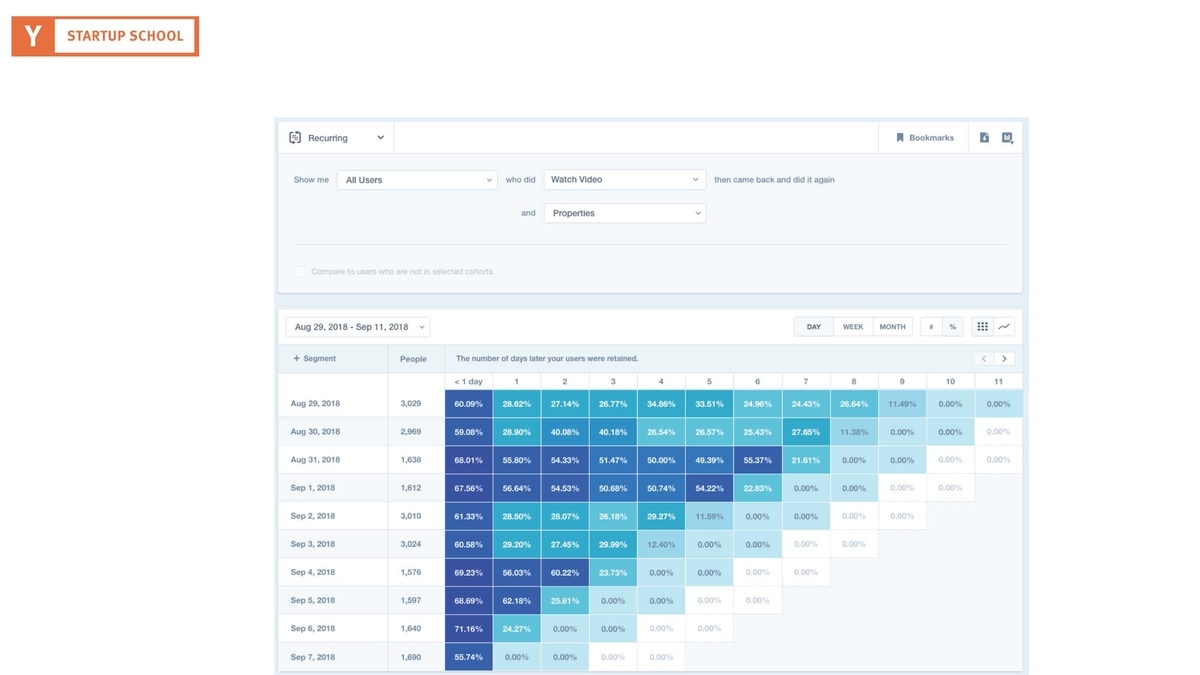Click the 55.74% cell for Sep 7
1200x675 pixels.
[x=469, y=657]
